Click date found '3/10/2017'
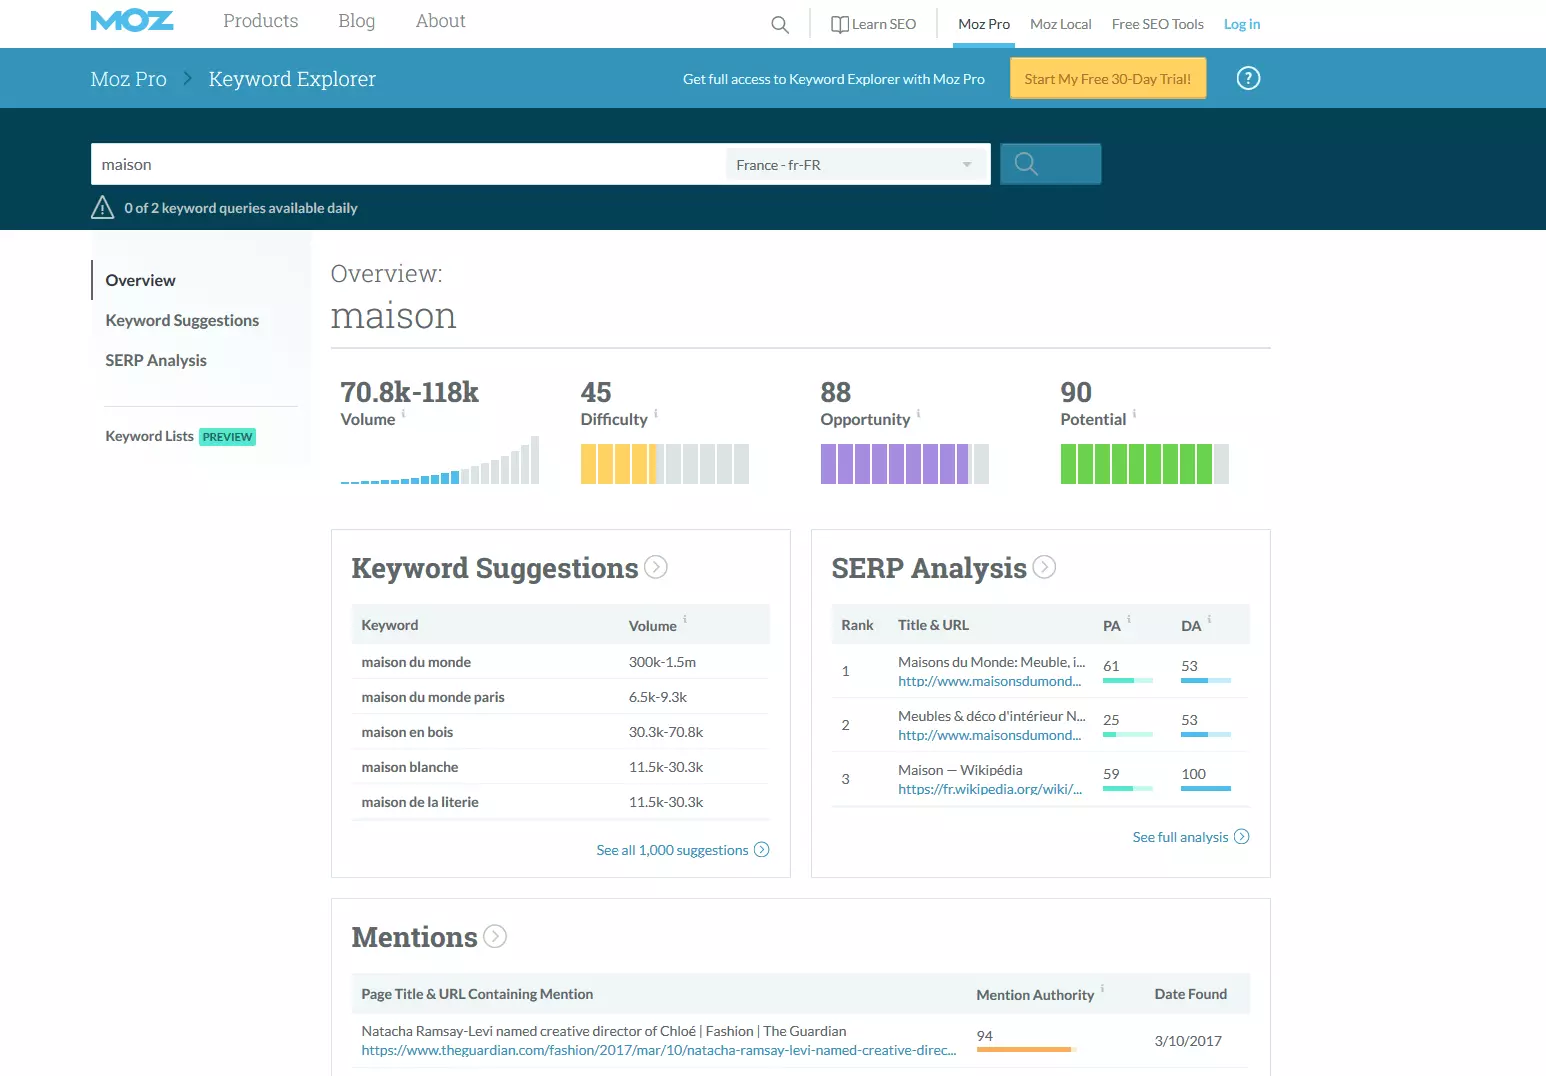This screenshot has width=1546, height=1076. click(1188, 1041)
